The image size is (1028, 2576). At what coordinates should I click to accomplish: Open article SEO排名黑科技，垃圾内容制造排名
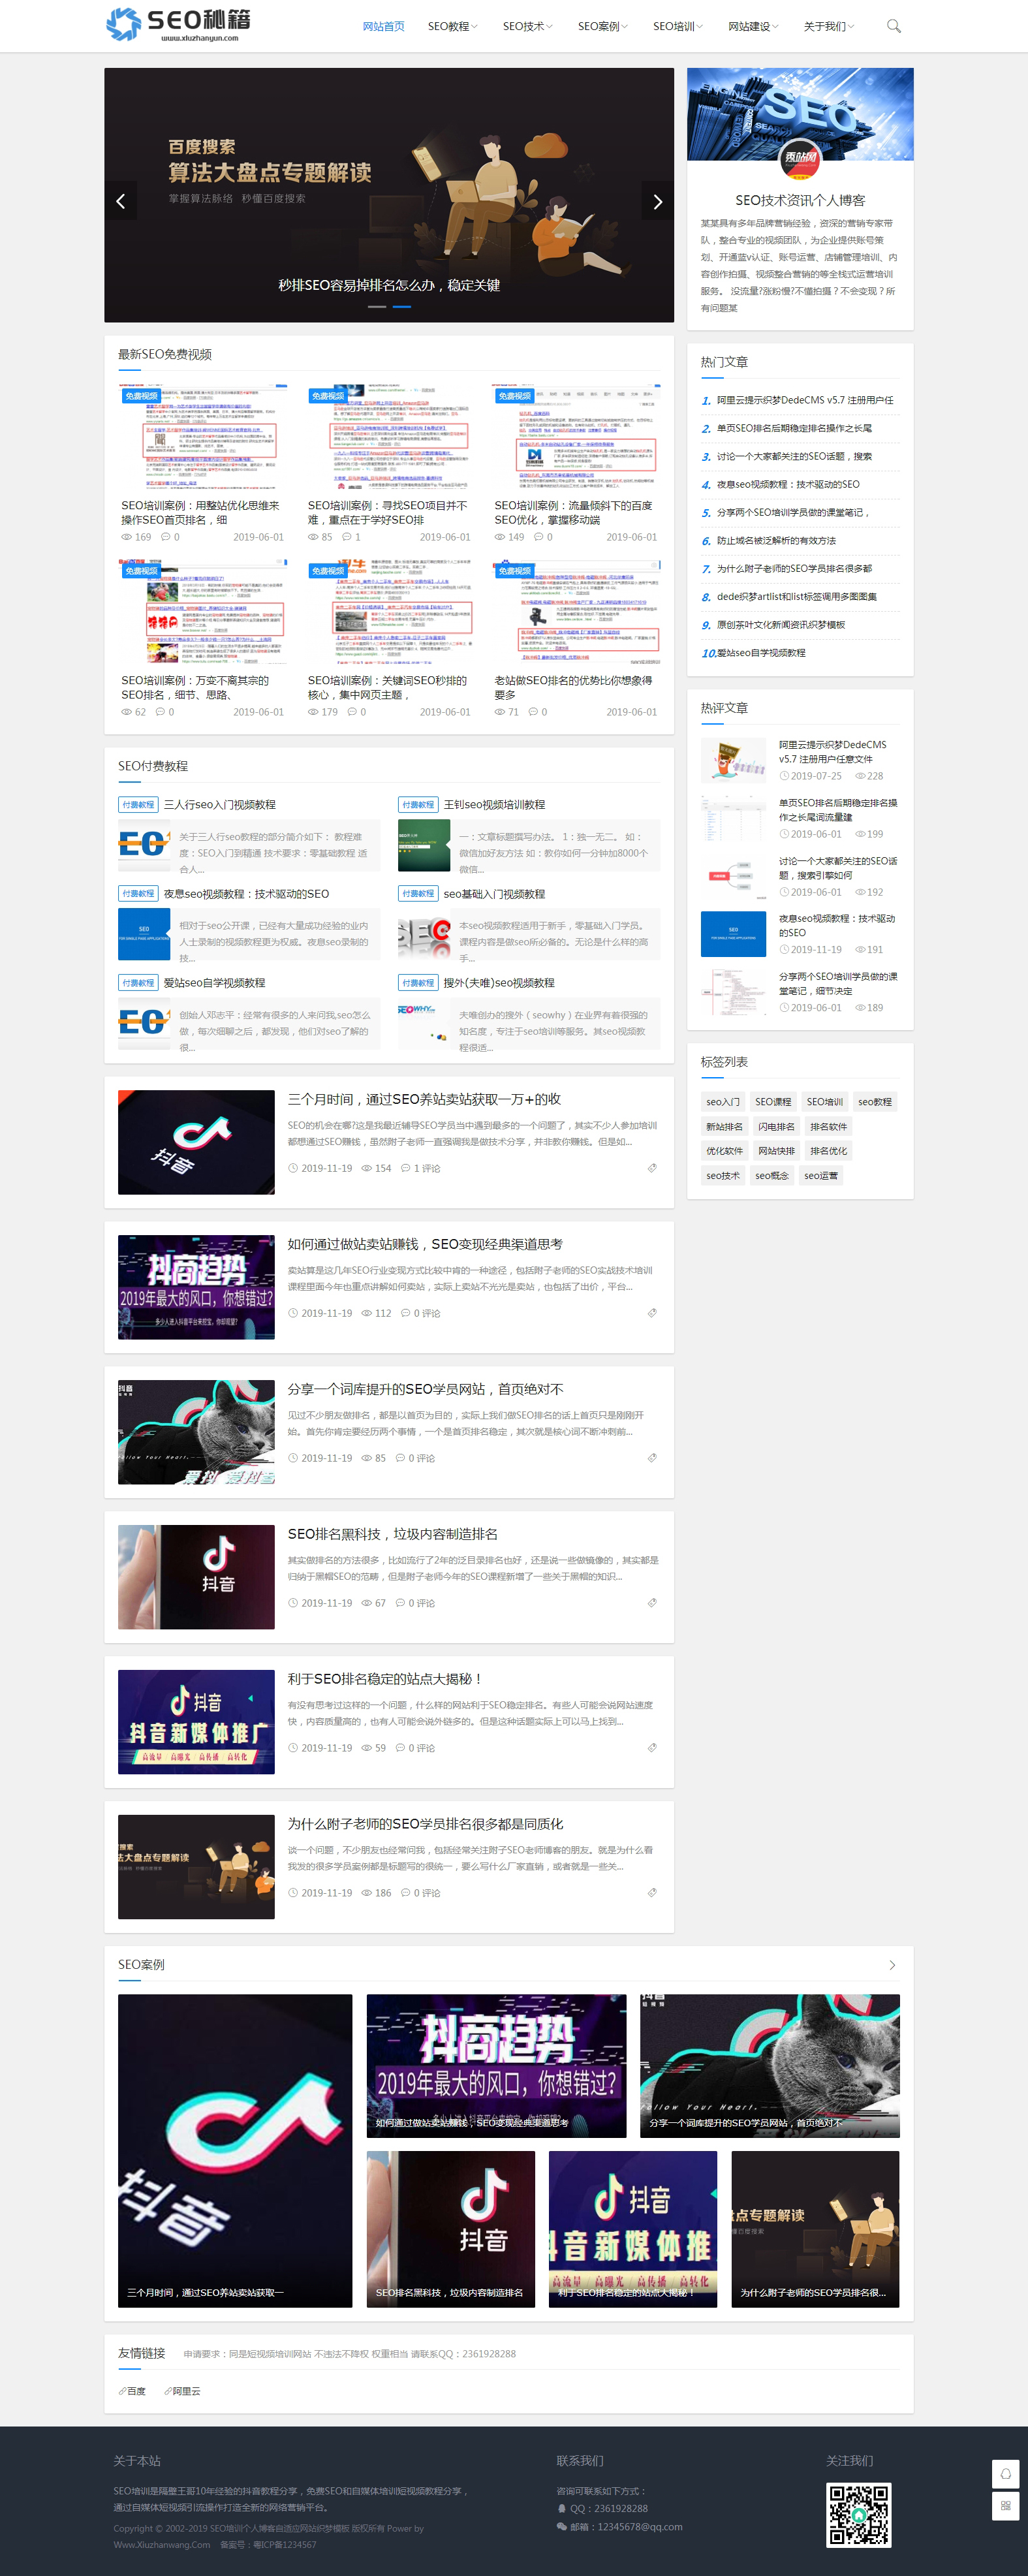(x=392, y=1533)
